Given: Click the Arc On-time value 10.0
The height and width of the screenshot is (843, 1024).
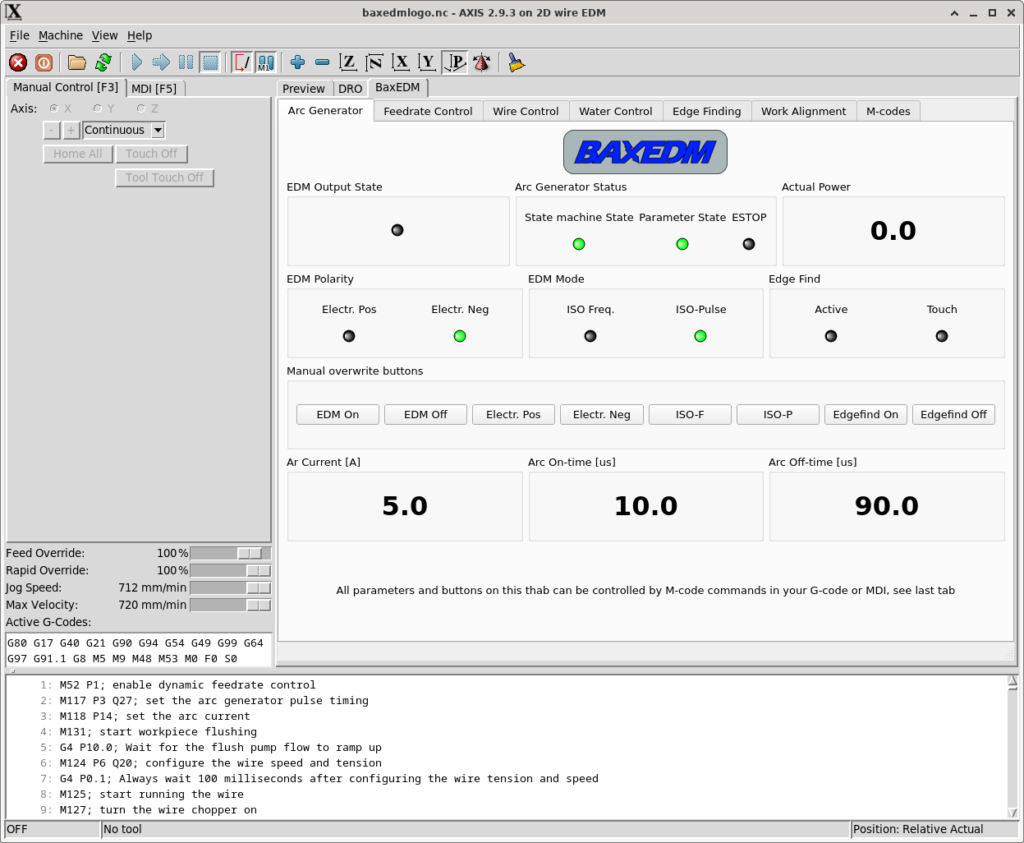Looking at the screenshot, I should pos(646,506).
